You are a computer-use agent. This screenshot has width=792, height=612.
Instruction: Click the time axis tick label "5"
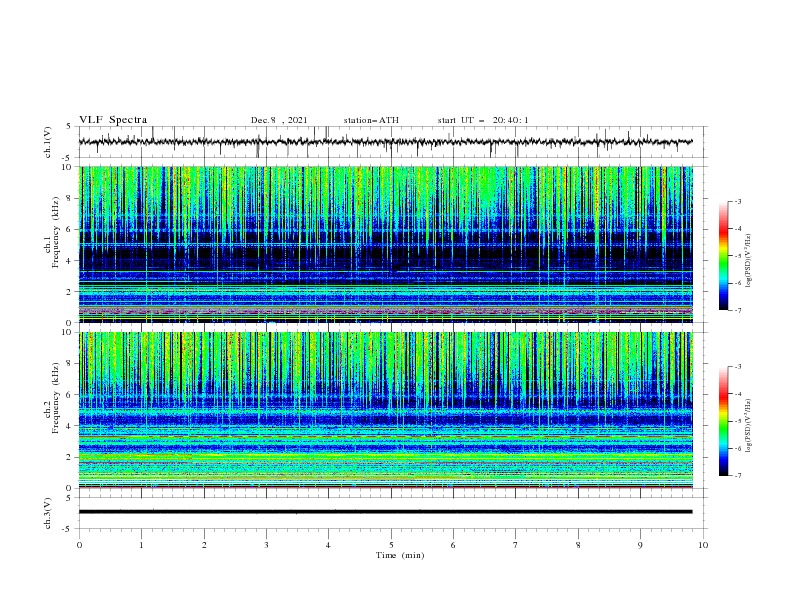coord(391,545)
